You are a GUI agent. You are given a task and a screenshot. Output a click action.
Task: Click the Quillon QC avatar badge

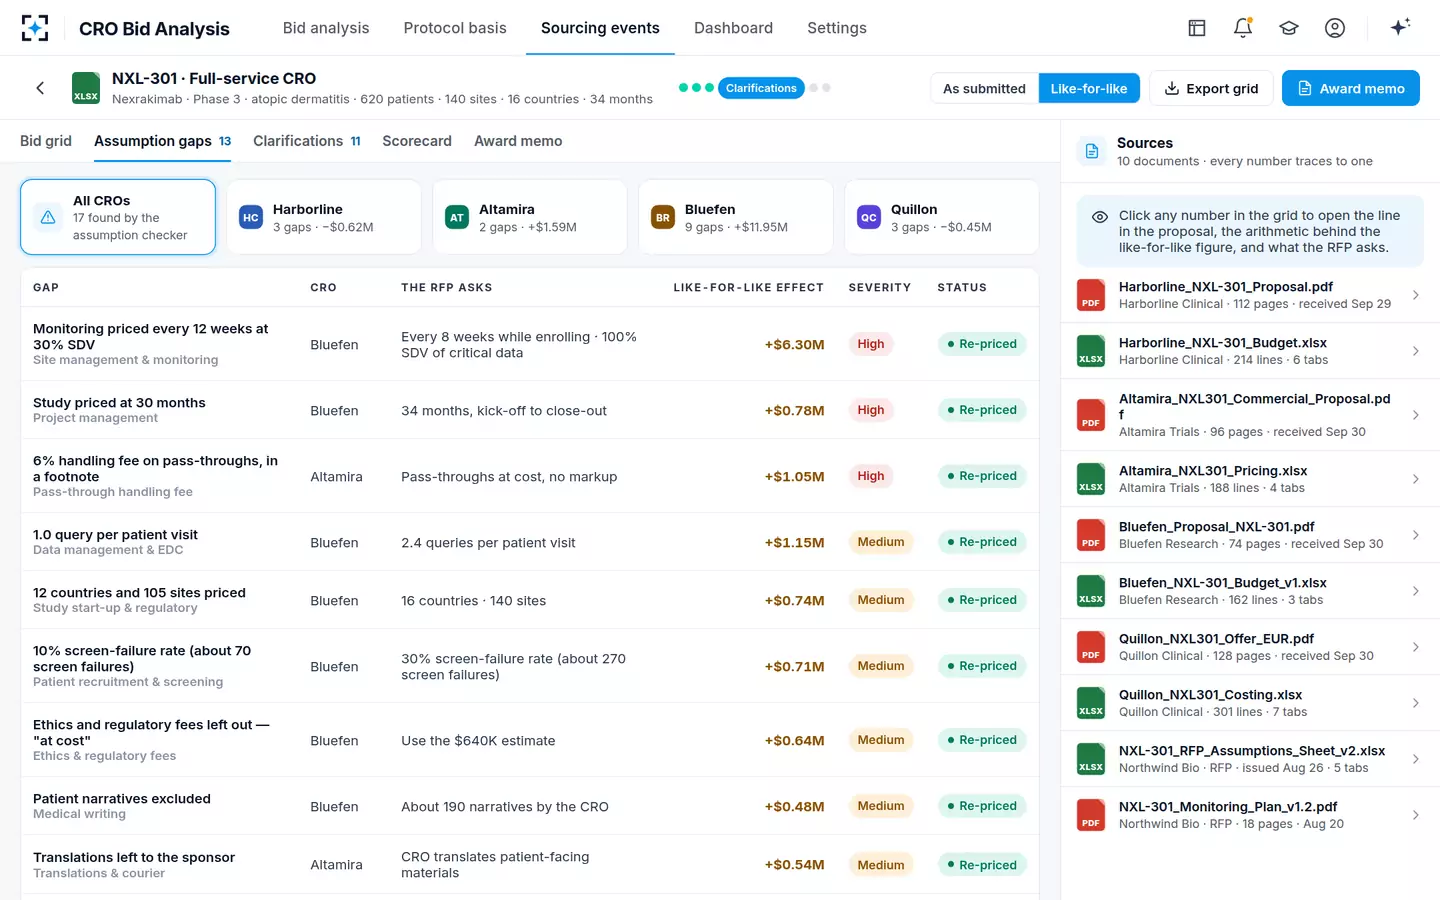tap(869, 217)
